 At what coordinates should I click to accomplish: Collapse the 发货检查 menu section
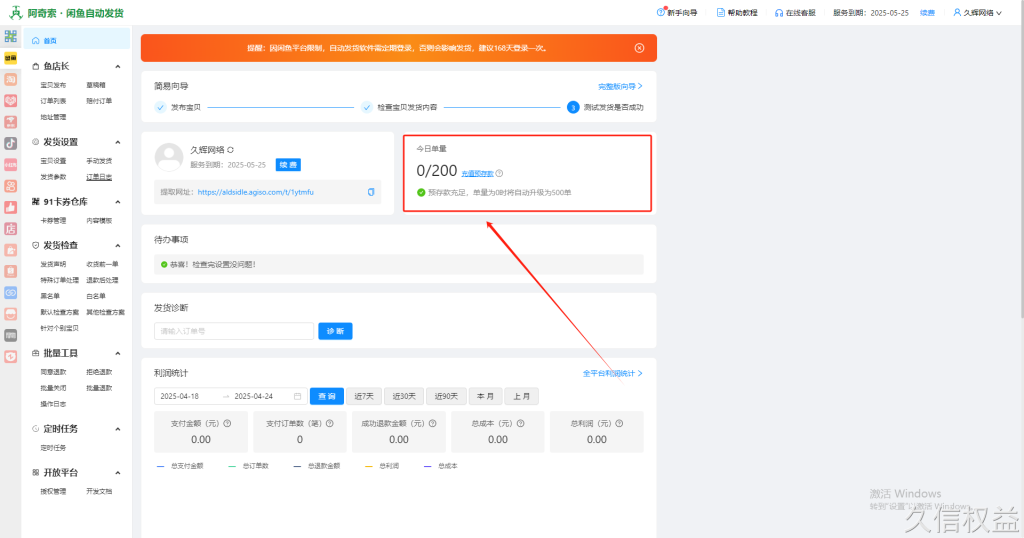(x=118, y=246)
